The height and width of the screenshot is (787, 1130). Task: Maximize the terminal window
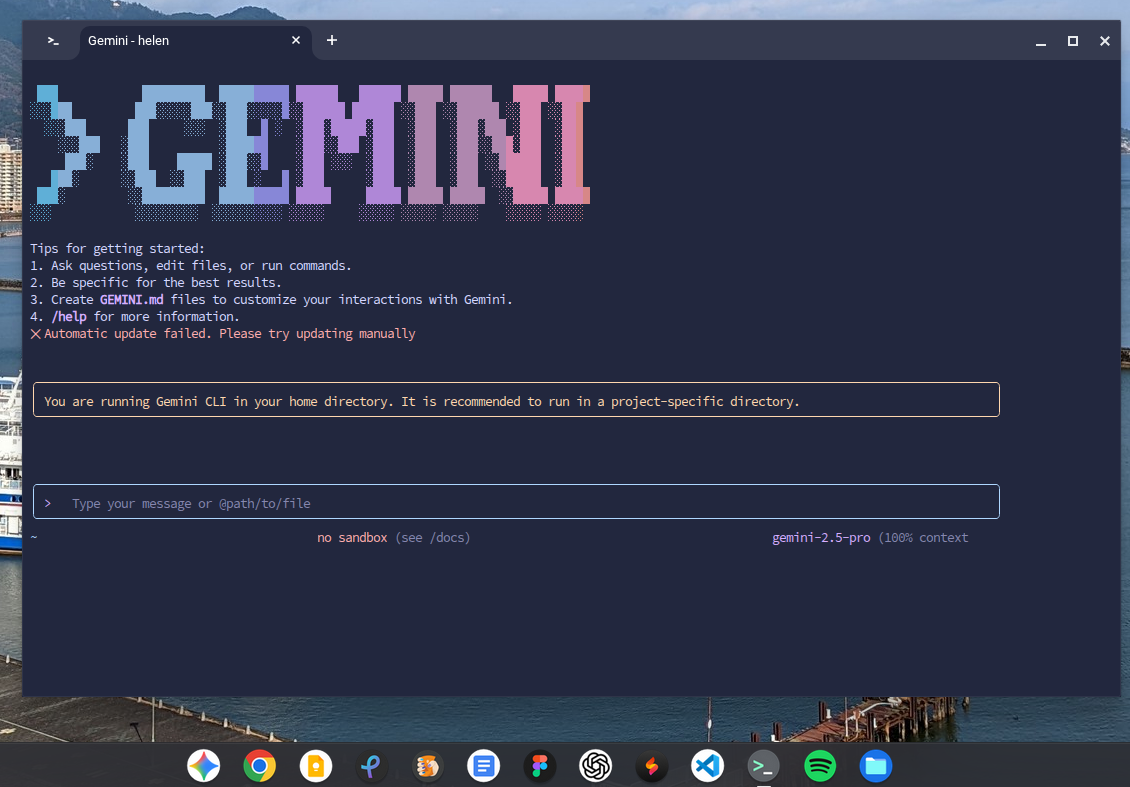pos(1073,41)
